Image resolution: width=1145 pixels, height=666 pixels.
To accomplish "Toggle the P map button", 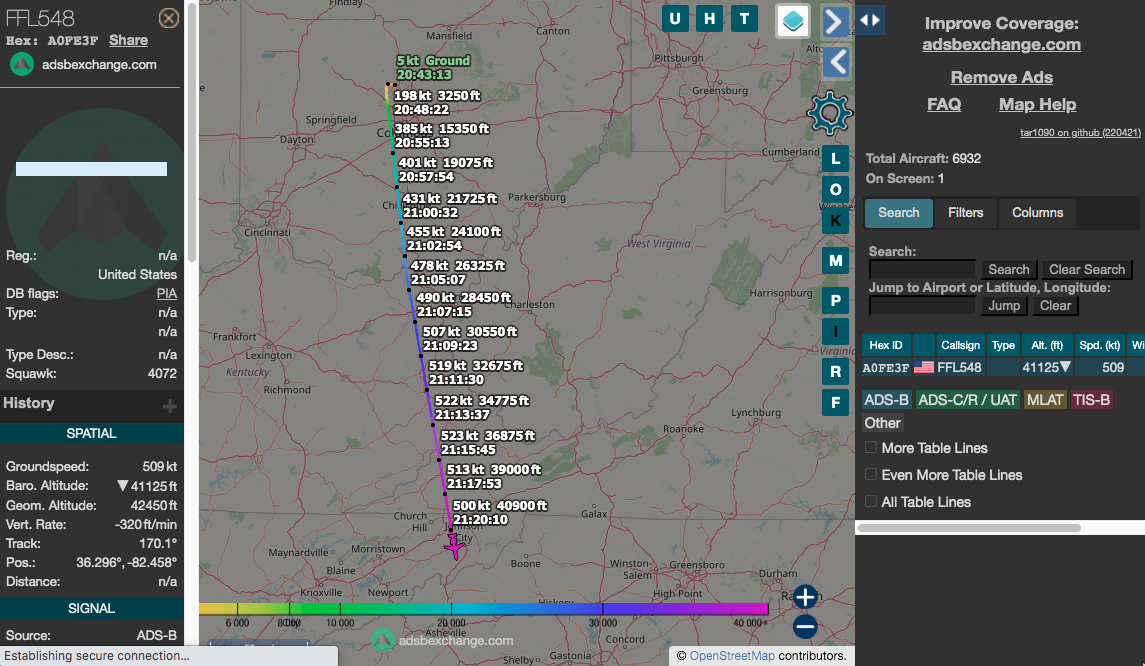I will (835, 300).
